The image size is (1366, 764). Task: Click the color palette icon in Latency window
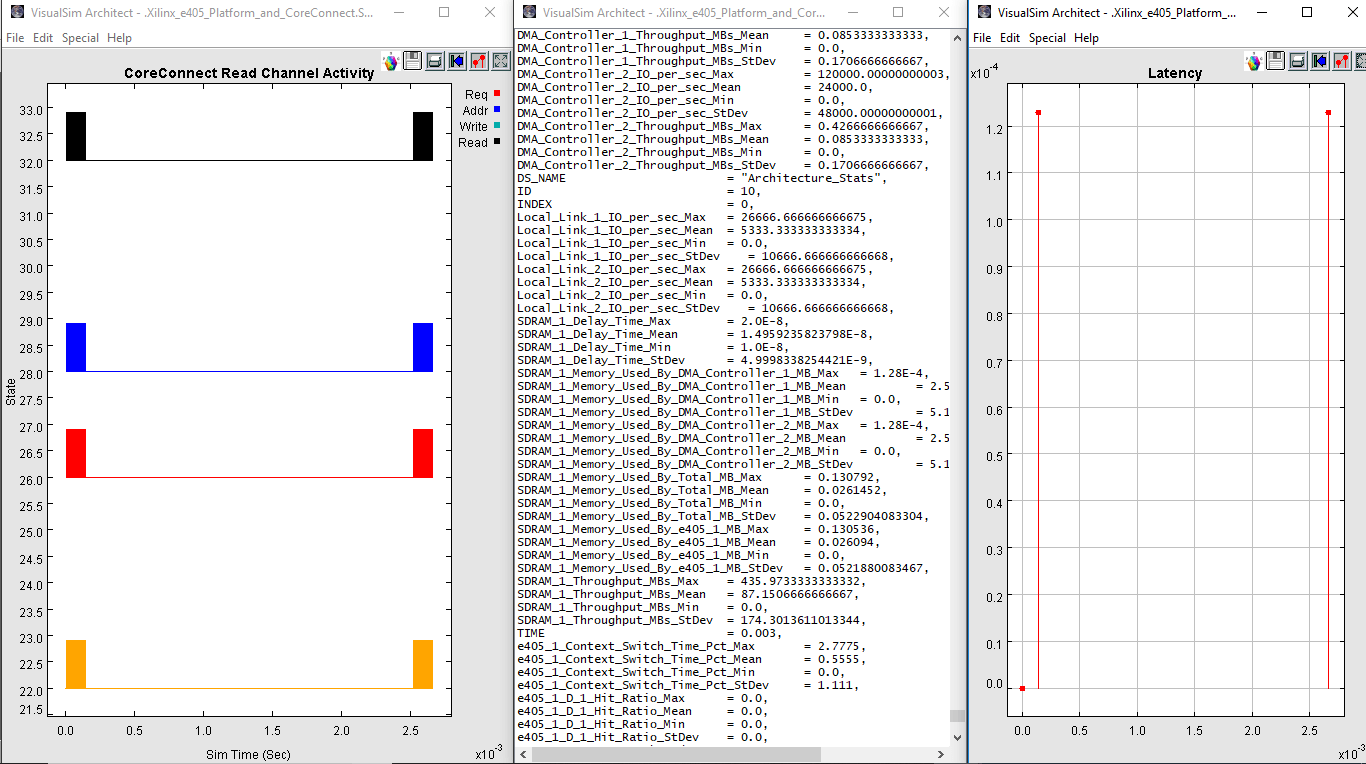1254,62
